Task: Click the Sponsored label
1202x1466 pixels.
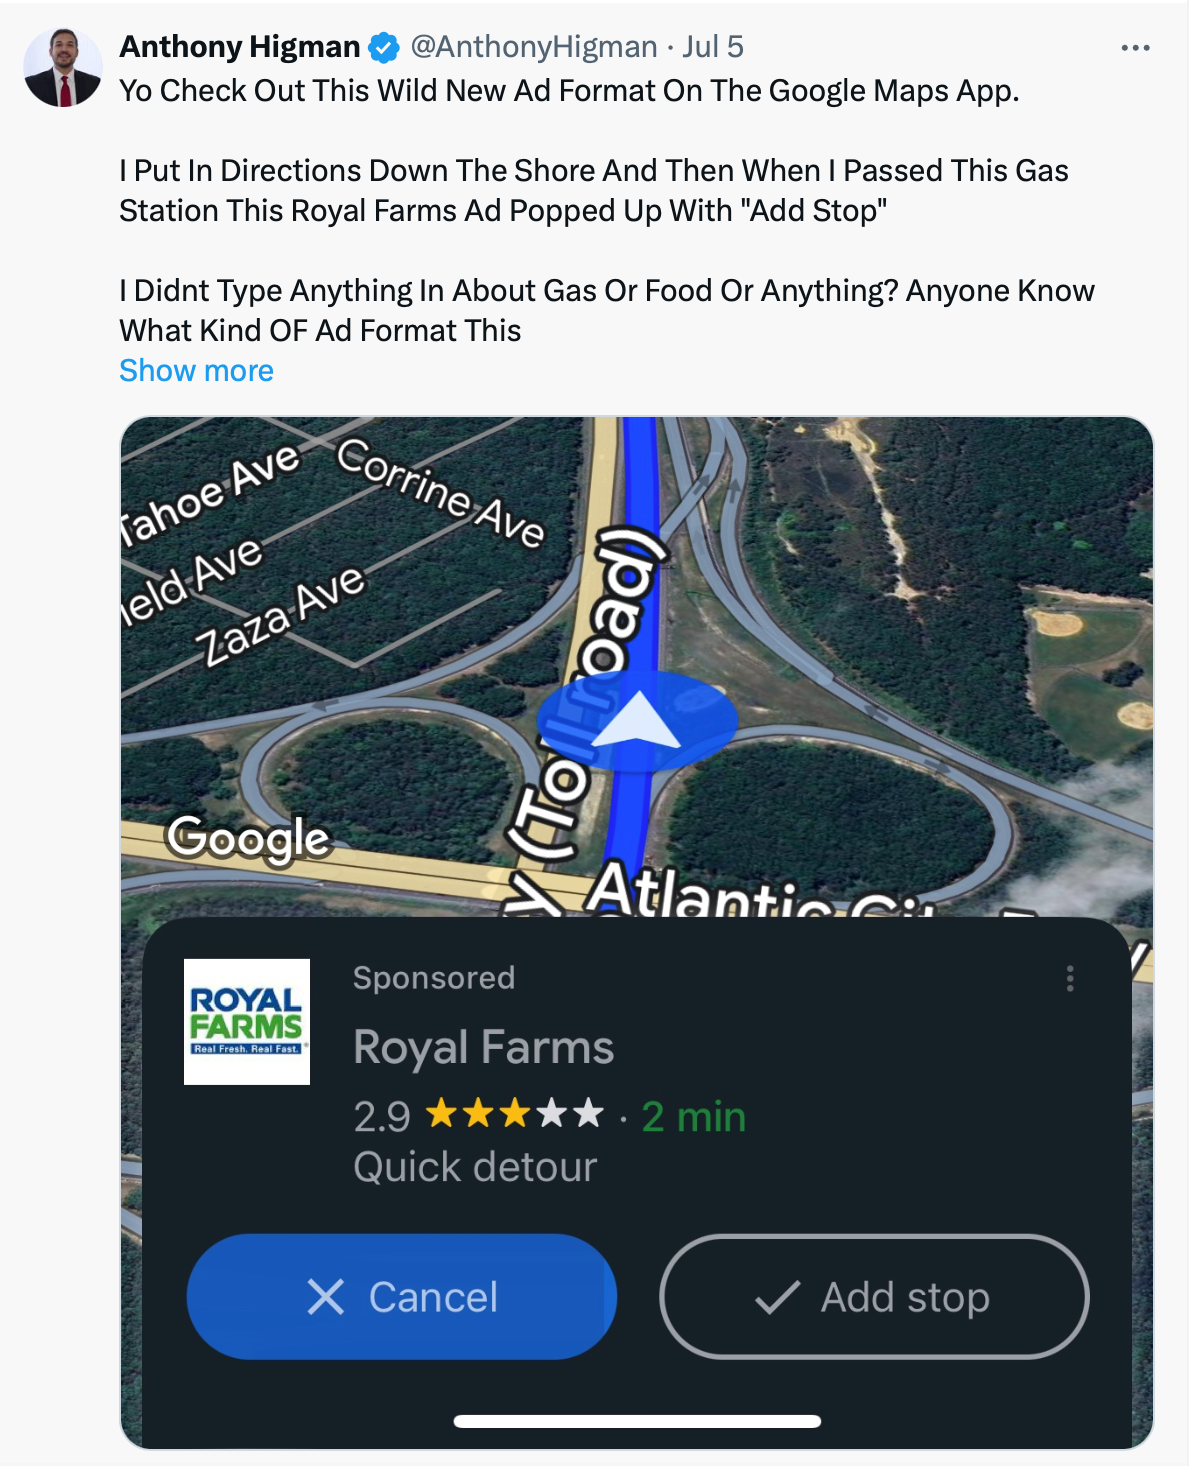Action: click(x=434, y=978)
